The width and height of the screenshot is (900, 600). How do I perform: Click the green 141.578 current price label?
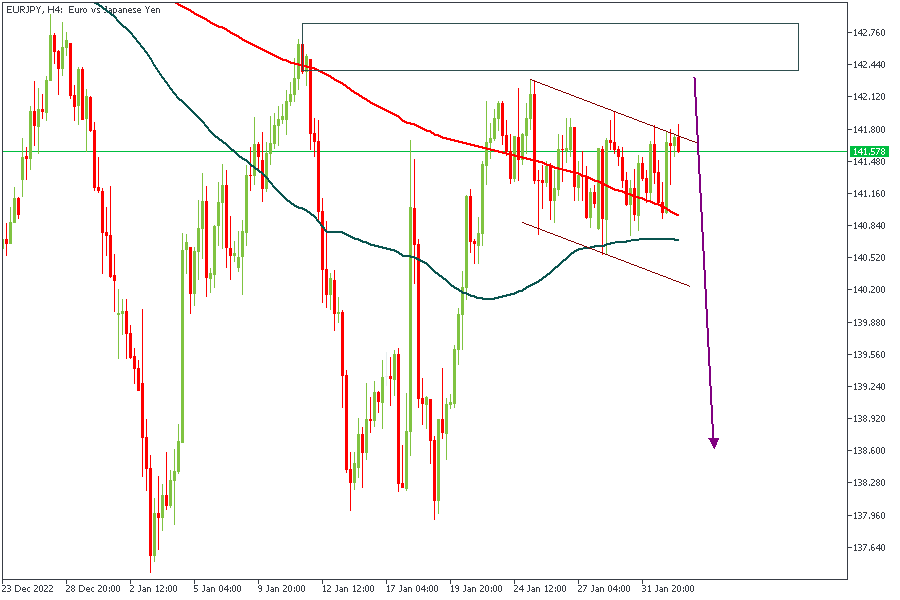point(867,152)
